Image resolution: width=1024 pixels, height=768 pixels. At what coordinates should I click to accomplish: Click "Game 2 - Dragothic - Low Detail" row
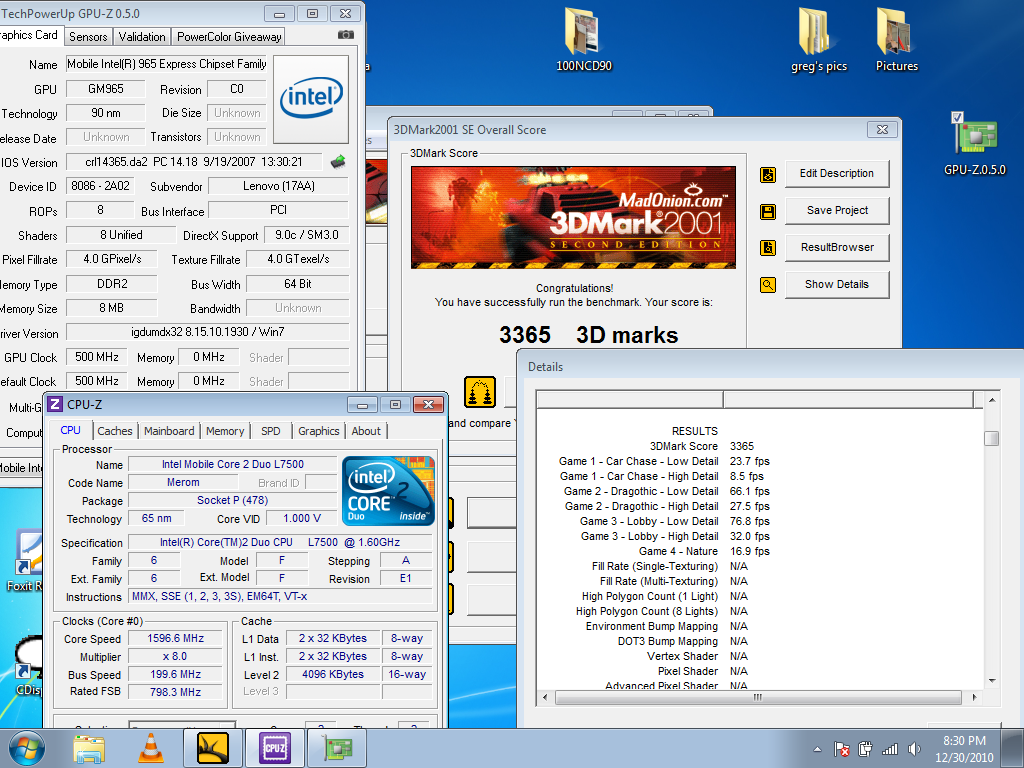[667, 491]
